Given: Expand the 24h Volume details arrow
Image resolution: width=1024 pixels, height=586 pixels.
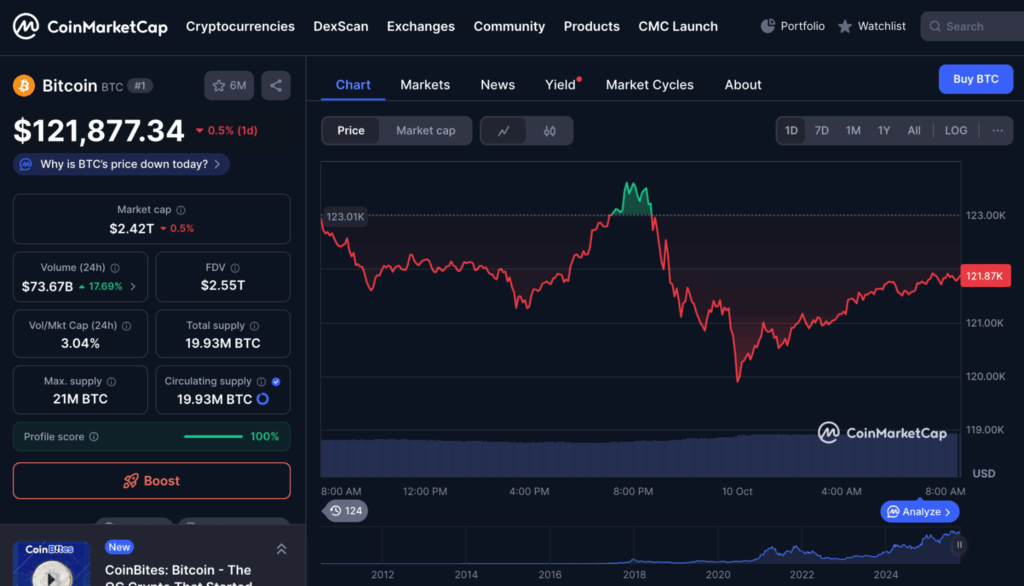Looking at the screenshot, I should [x=133, y=287].
